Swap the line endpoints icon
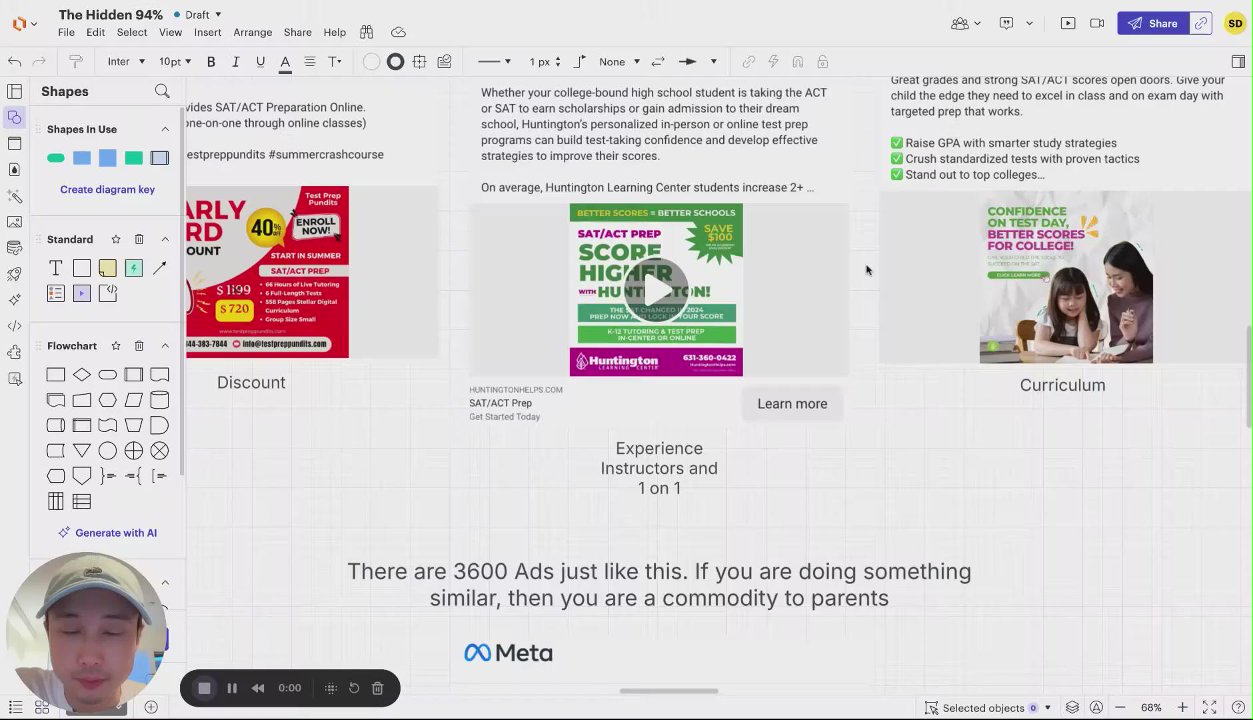The image size is (1253, 720). click(x=658, y=62)
